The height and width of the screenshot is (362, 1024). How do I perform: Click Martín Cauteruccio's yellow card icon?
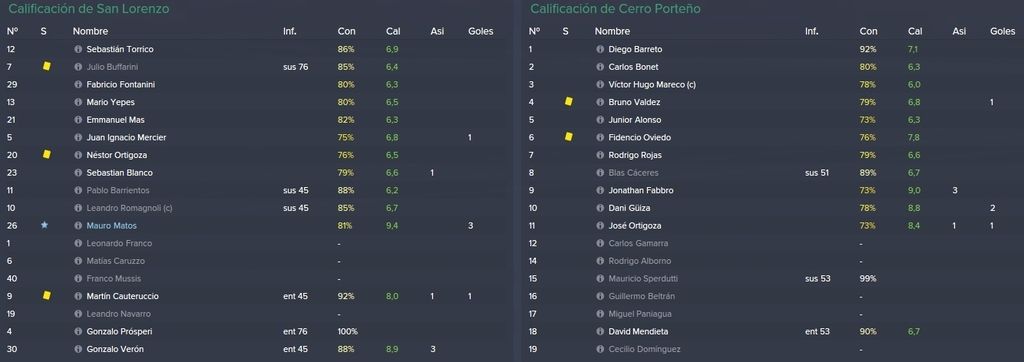coord(46,295)
